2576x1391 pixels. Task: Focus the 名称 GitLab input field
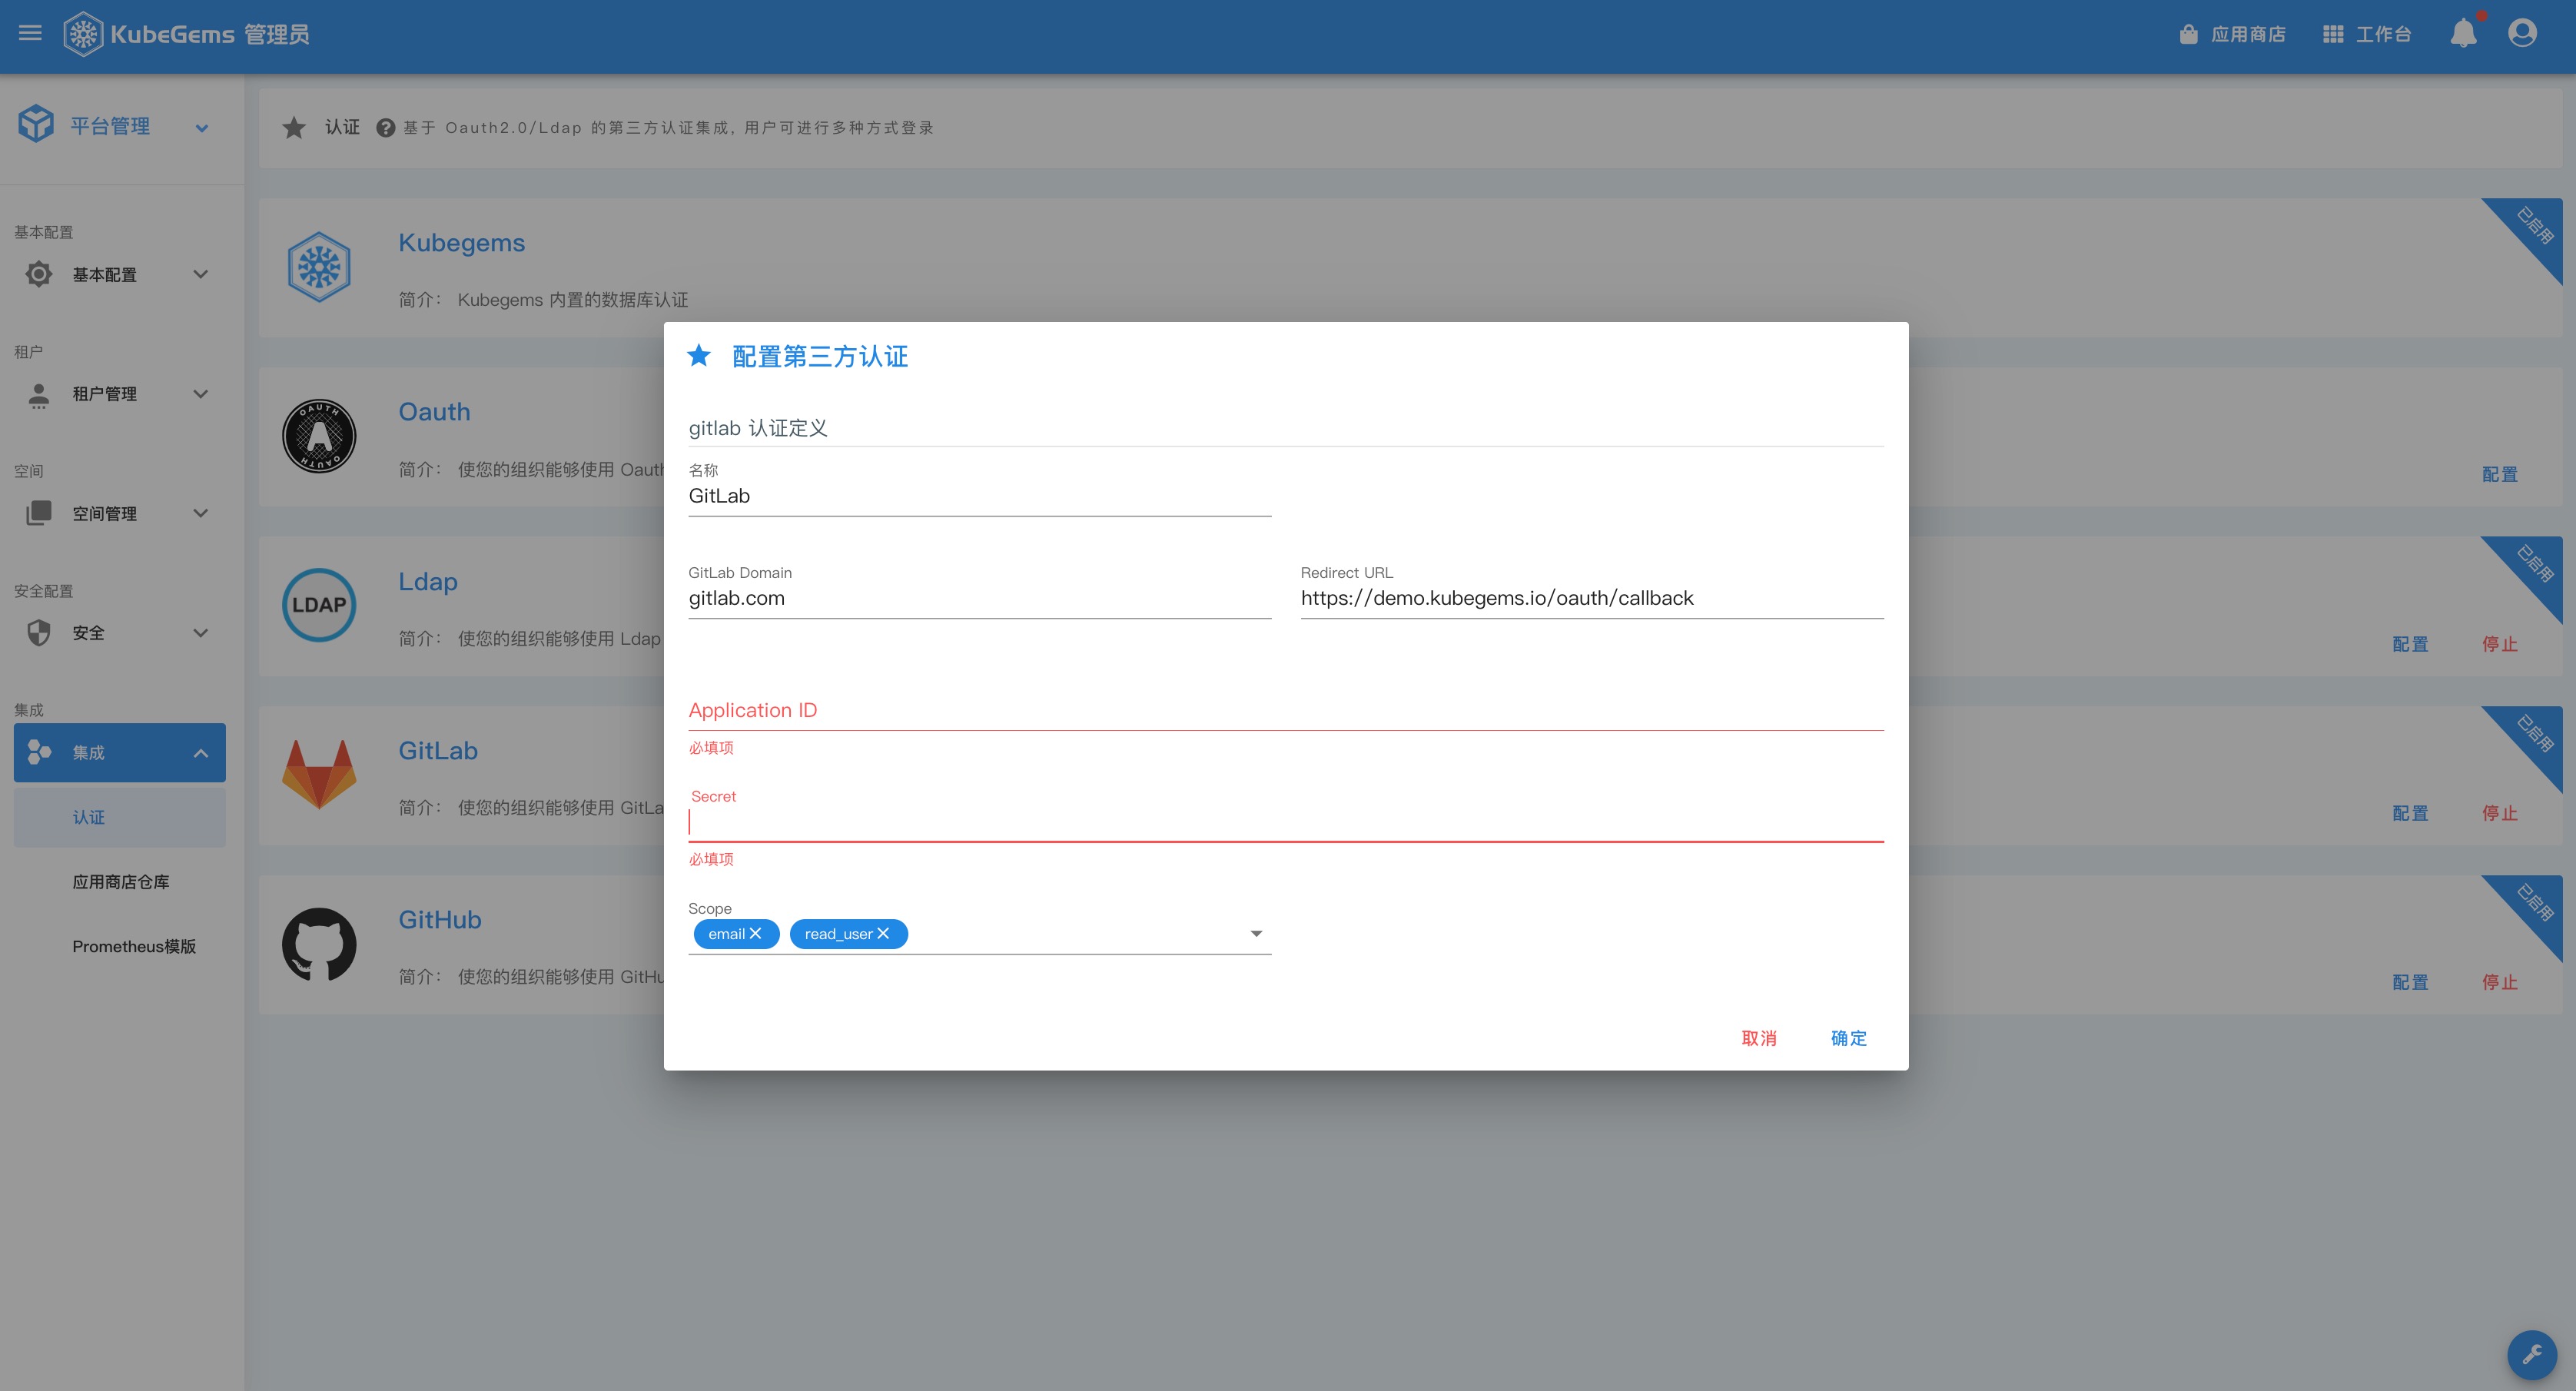(x=980, y=496)
